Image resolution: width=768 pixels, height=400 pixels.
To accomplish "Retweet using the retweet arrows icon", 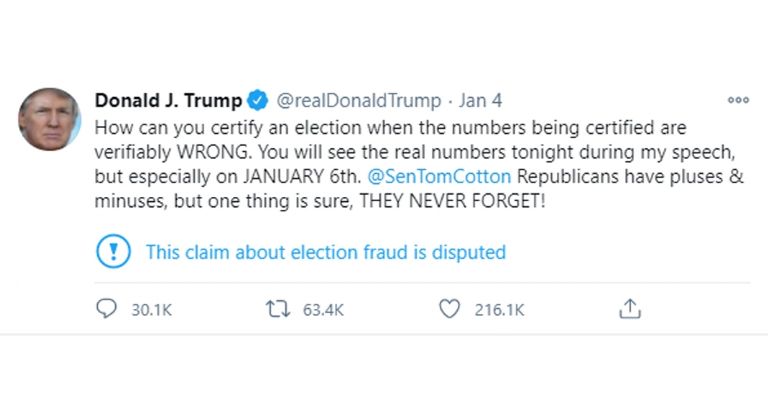I will 277,310.
